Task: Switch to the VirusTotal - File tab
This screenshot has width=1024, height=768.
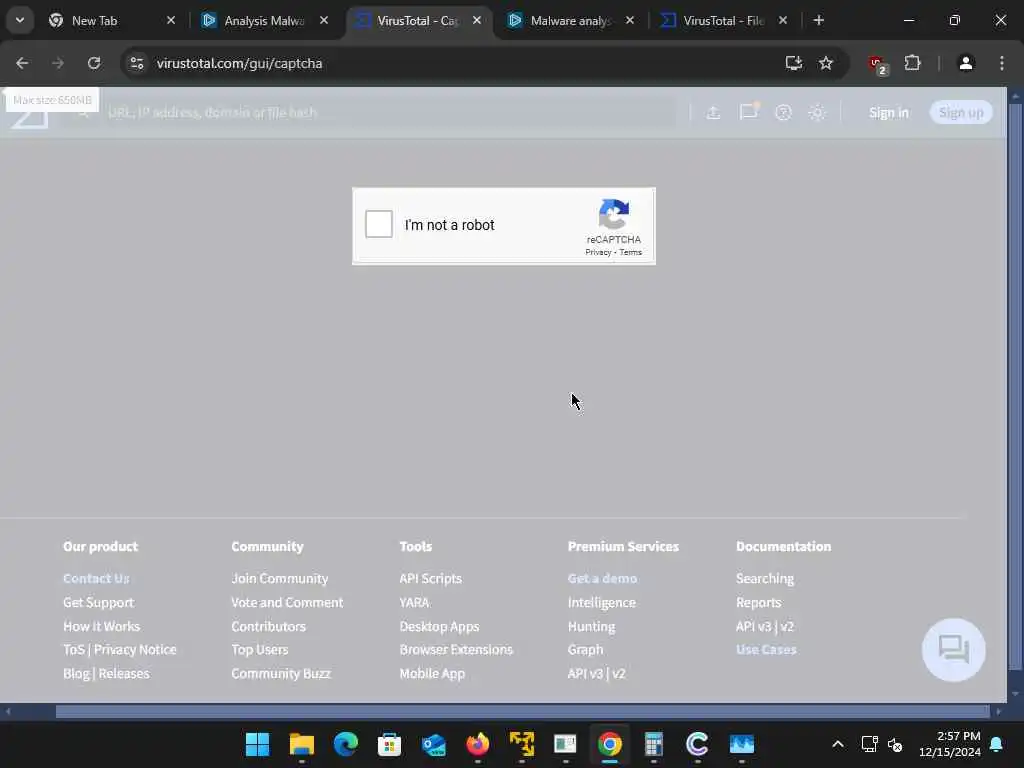Action: (x=723, y=20)
